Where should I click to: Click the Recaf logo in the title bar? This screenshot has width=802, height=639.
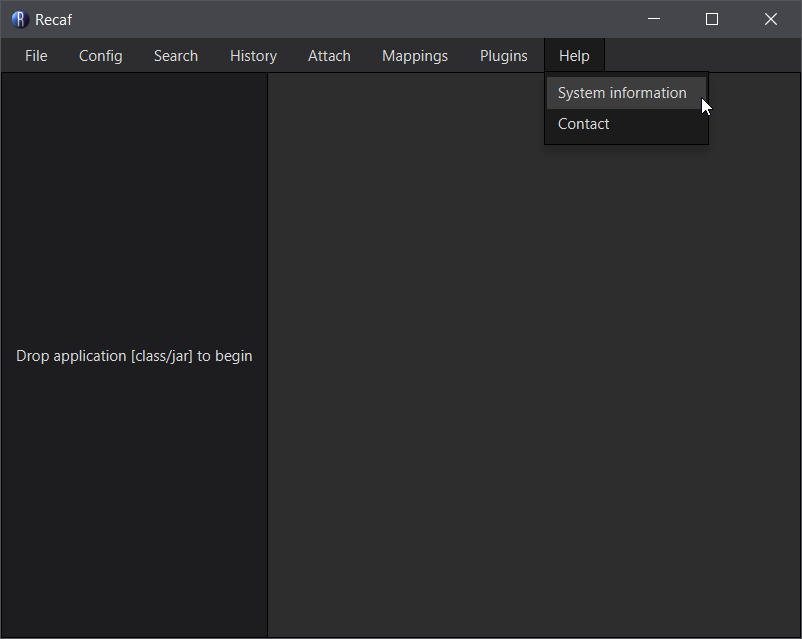click(19, 19)
